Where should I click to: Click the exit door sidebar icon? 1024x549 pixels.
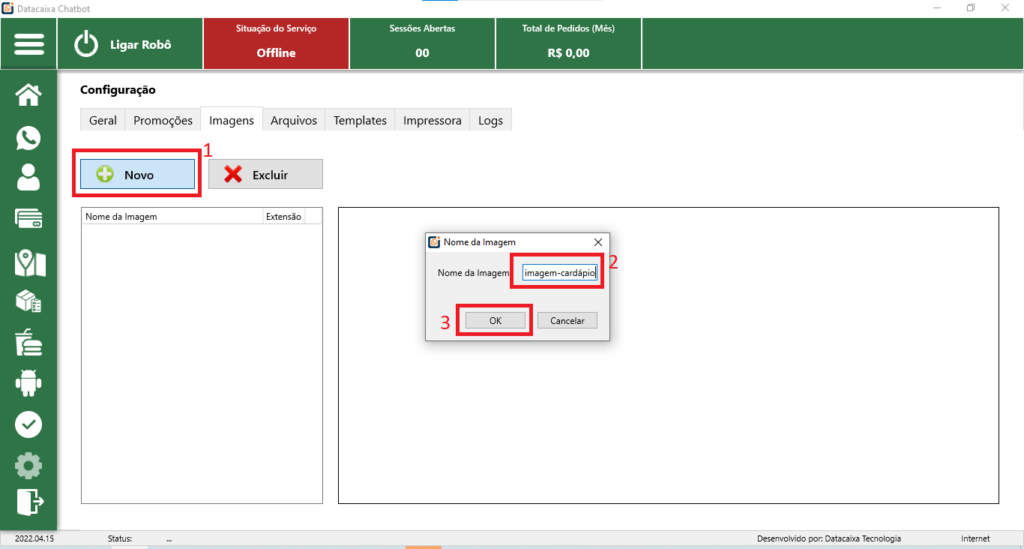(x=29, y=500)
